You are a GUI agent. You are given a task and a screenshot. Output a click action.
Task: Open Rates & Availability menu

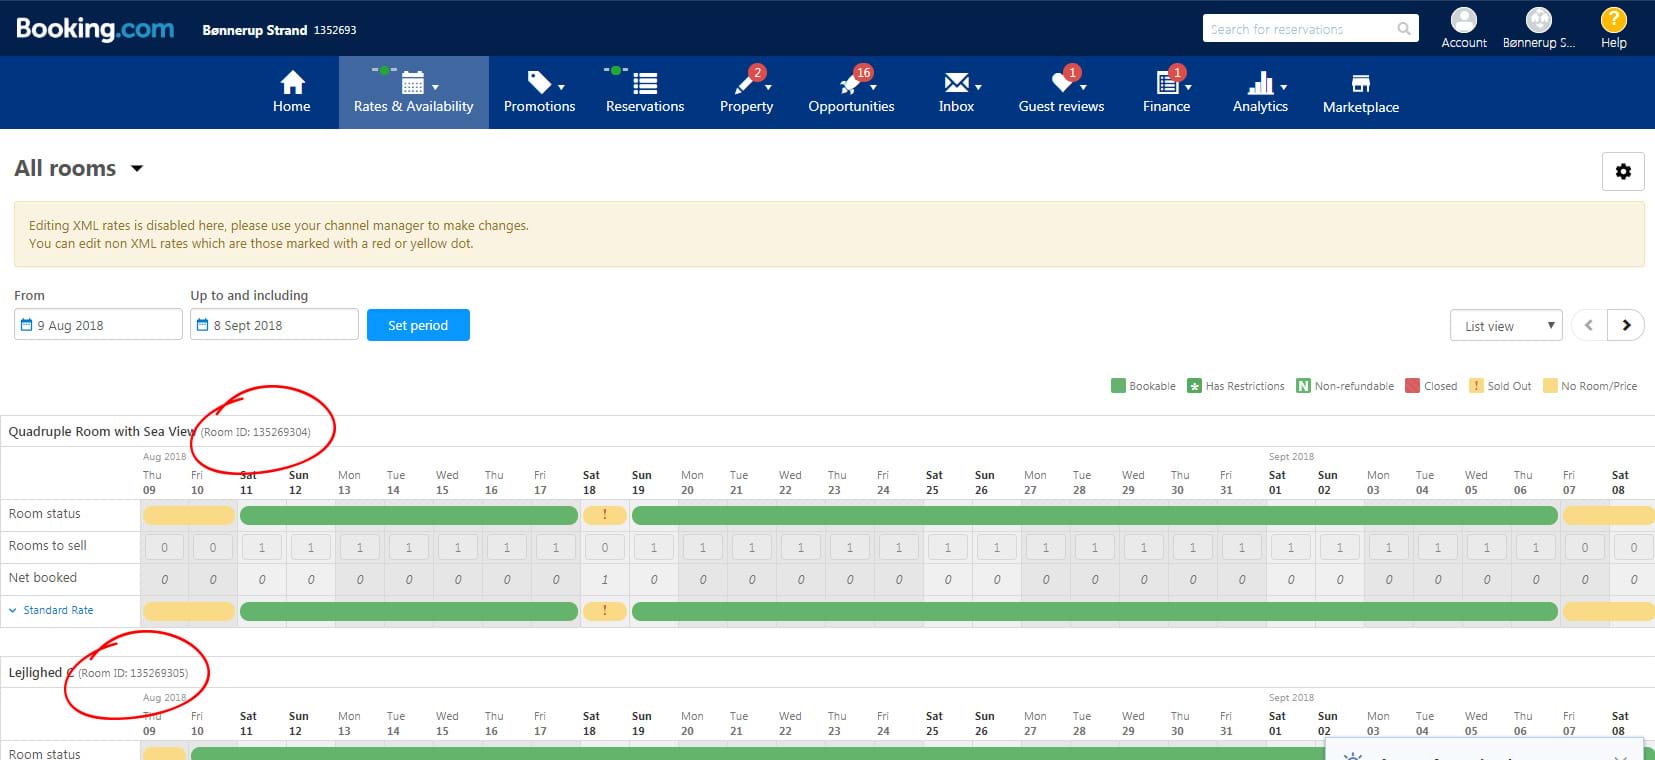(x=413, y=92)
